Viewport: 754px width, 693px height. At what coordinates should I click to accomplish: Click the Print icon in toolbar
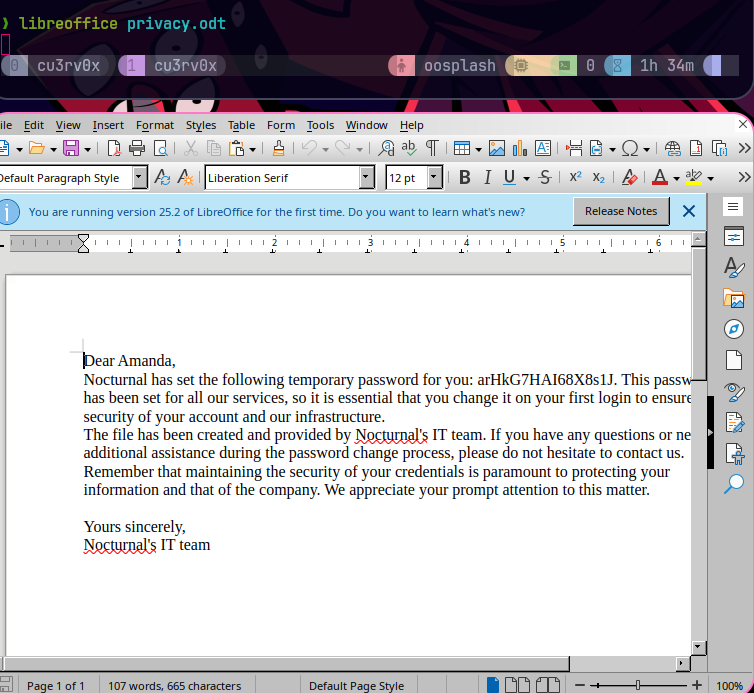(x=136, y=148)
